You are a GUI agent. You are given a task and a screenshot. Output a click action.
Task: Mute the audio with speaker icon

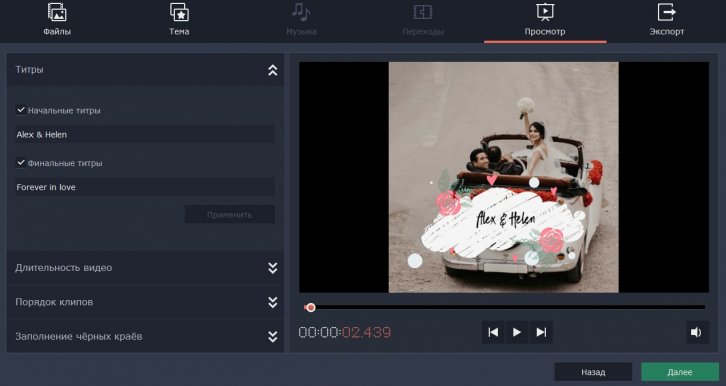coord(697,332)
